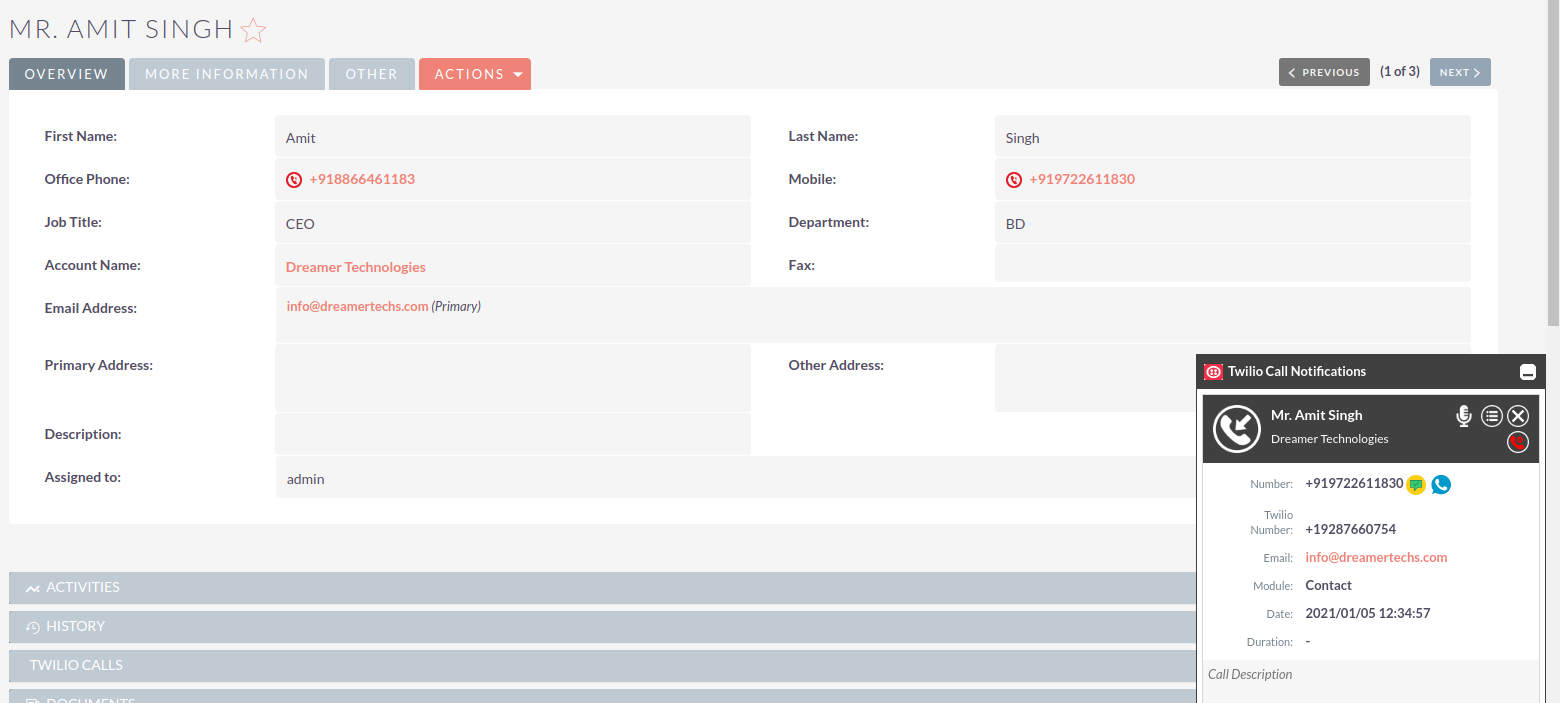Click the Twilio logo in notification header
Screen dimensions: 1560x703
pyautogui.click(x=1213, y=372)
